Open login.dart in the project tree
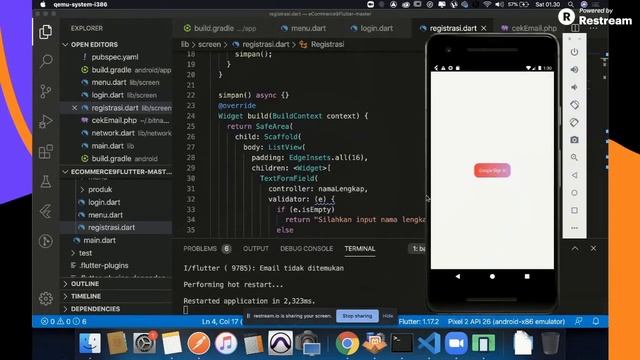 tap(104, 202)
